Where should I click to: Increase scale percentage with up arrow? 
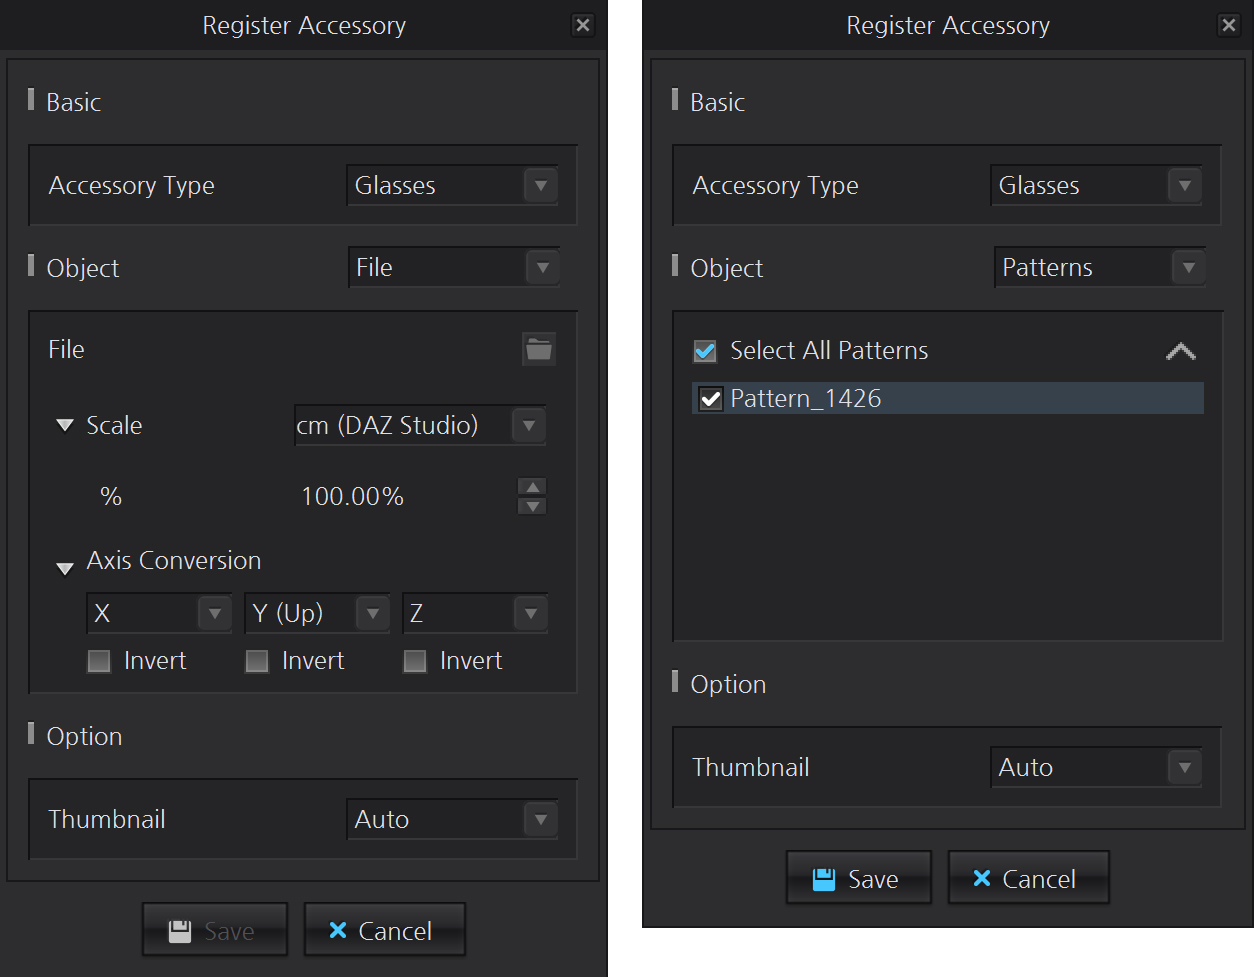[532, 487]
